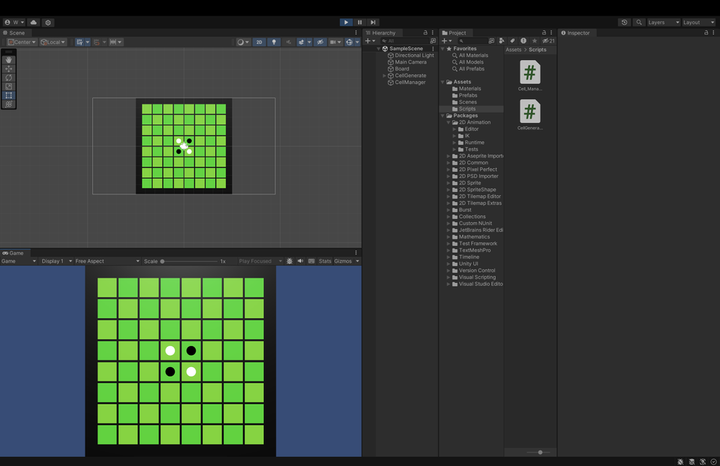Switch to the Inspector tab

click(x=578, y=33)
